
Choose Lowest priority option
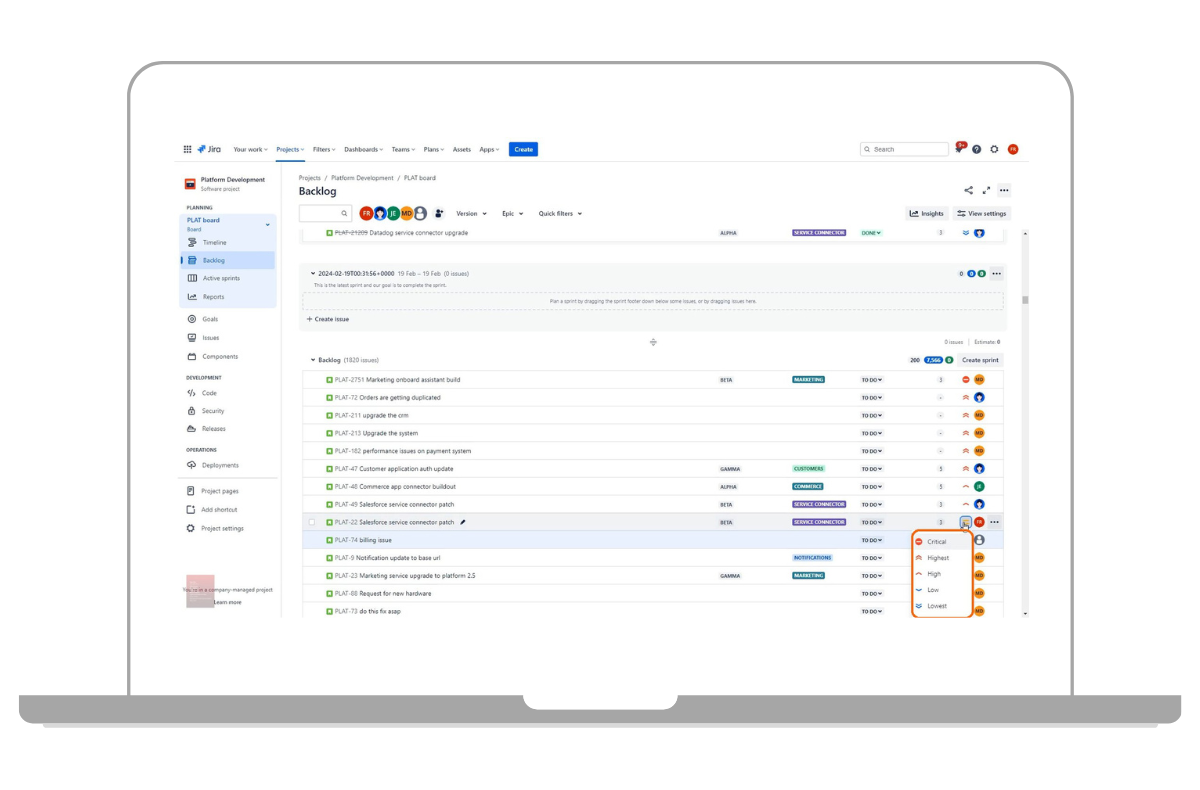click(x=936, y=606)
